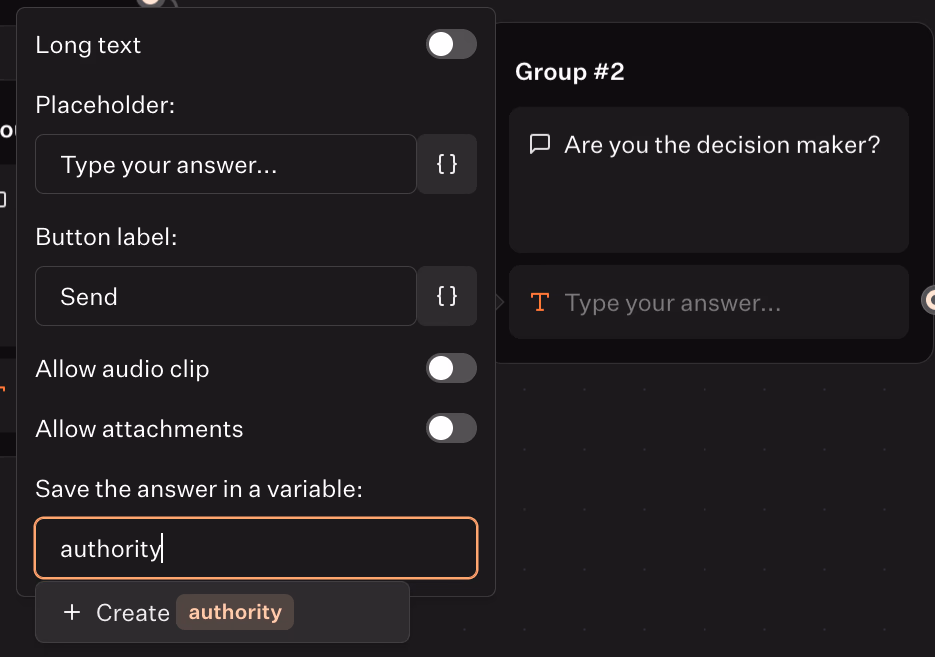Select the authority variable tag
935x657 pixels.
235,613
